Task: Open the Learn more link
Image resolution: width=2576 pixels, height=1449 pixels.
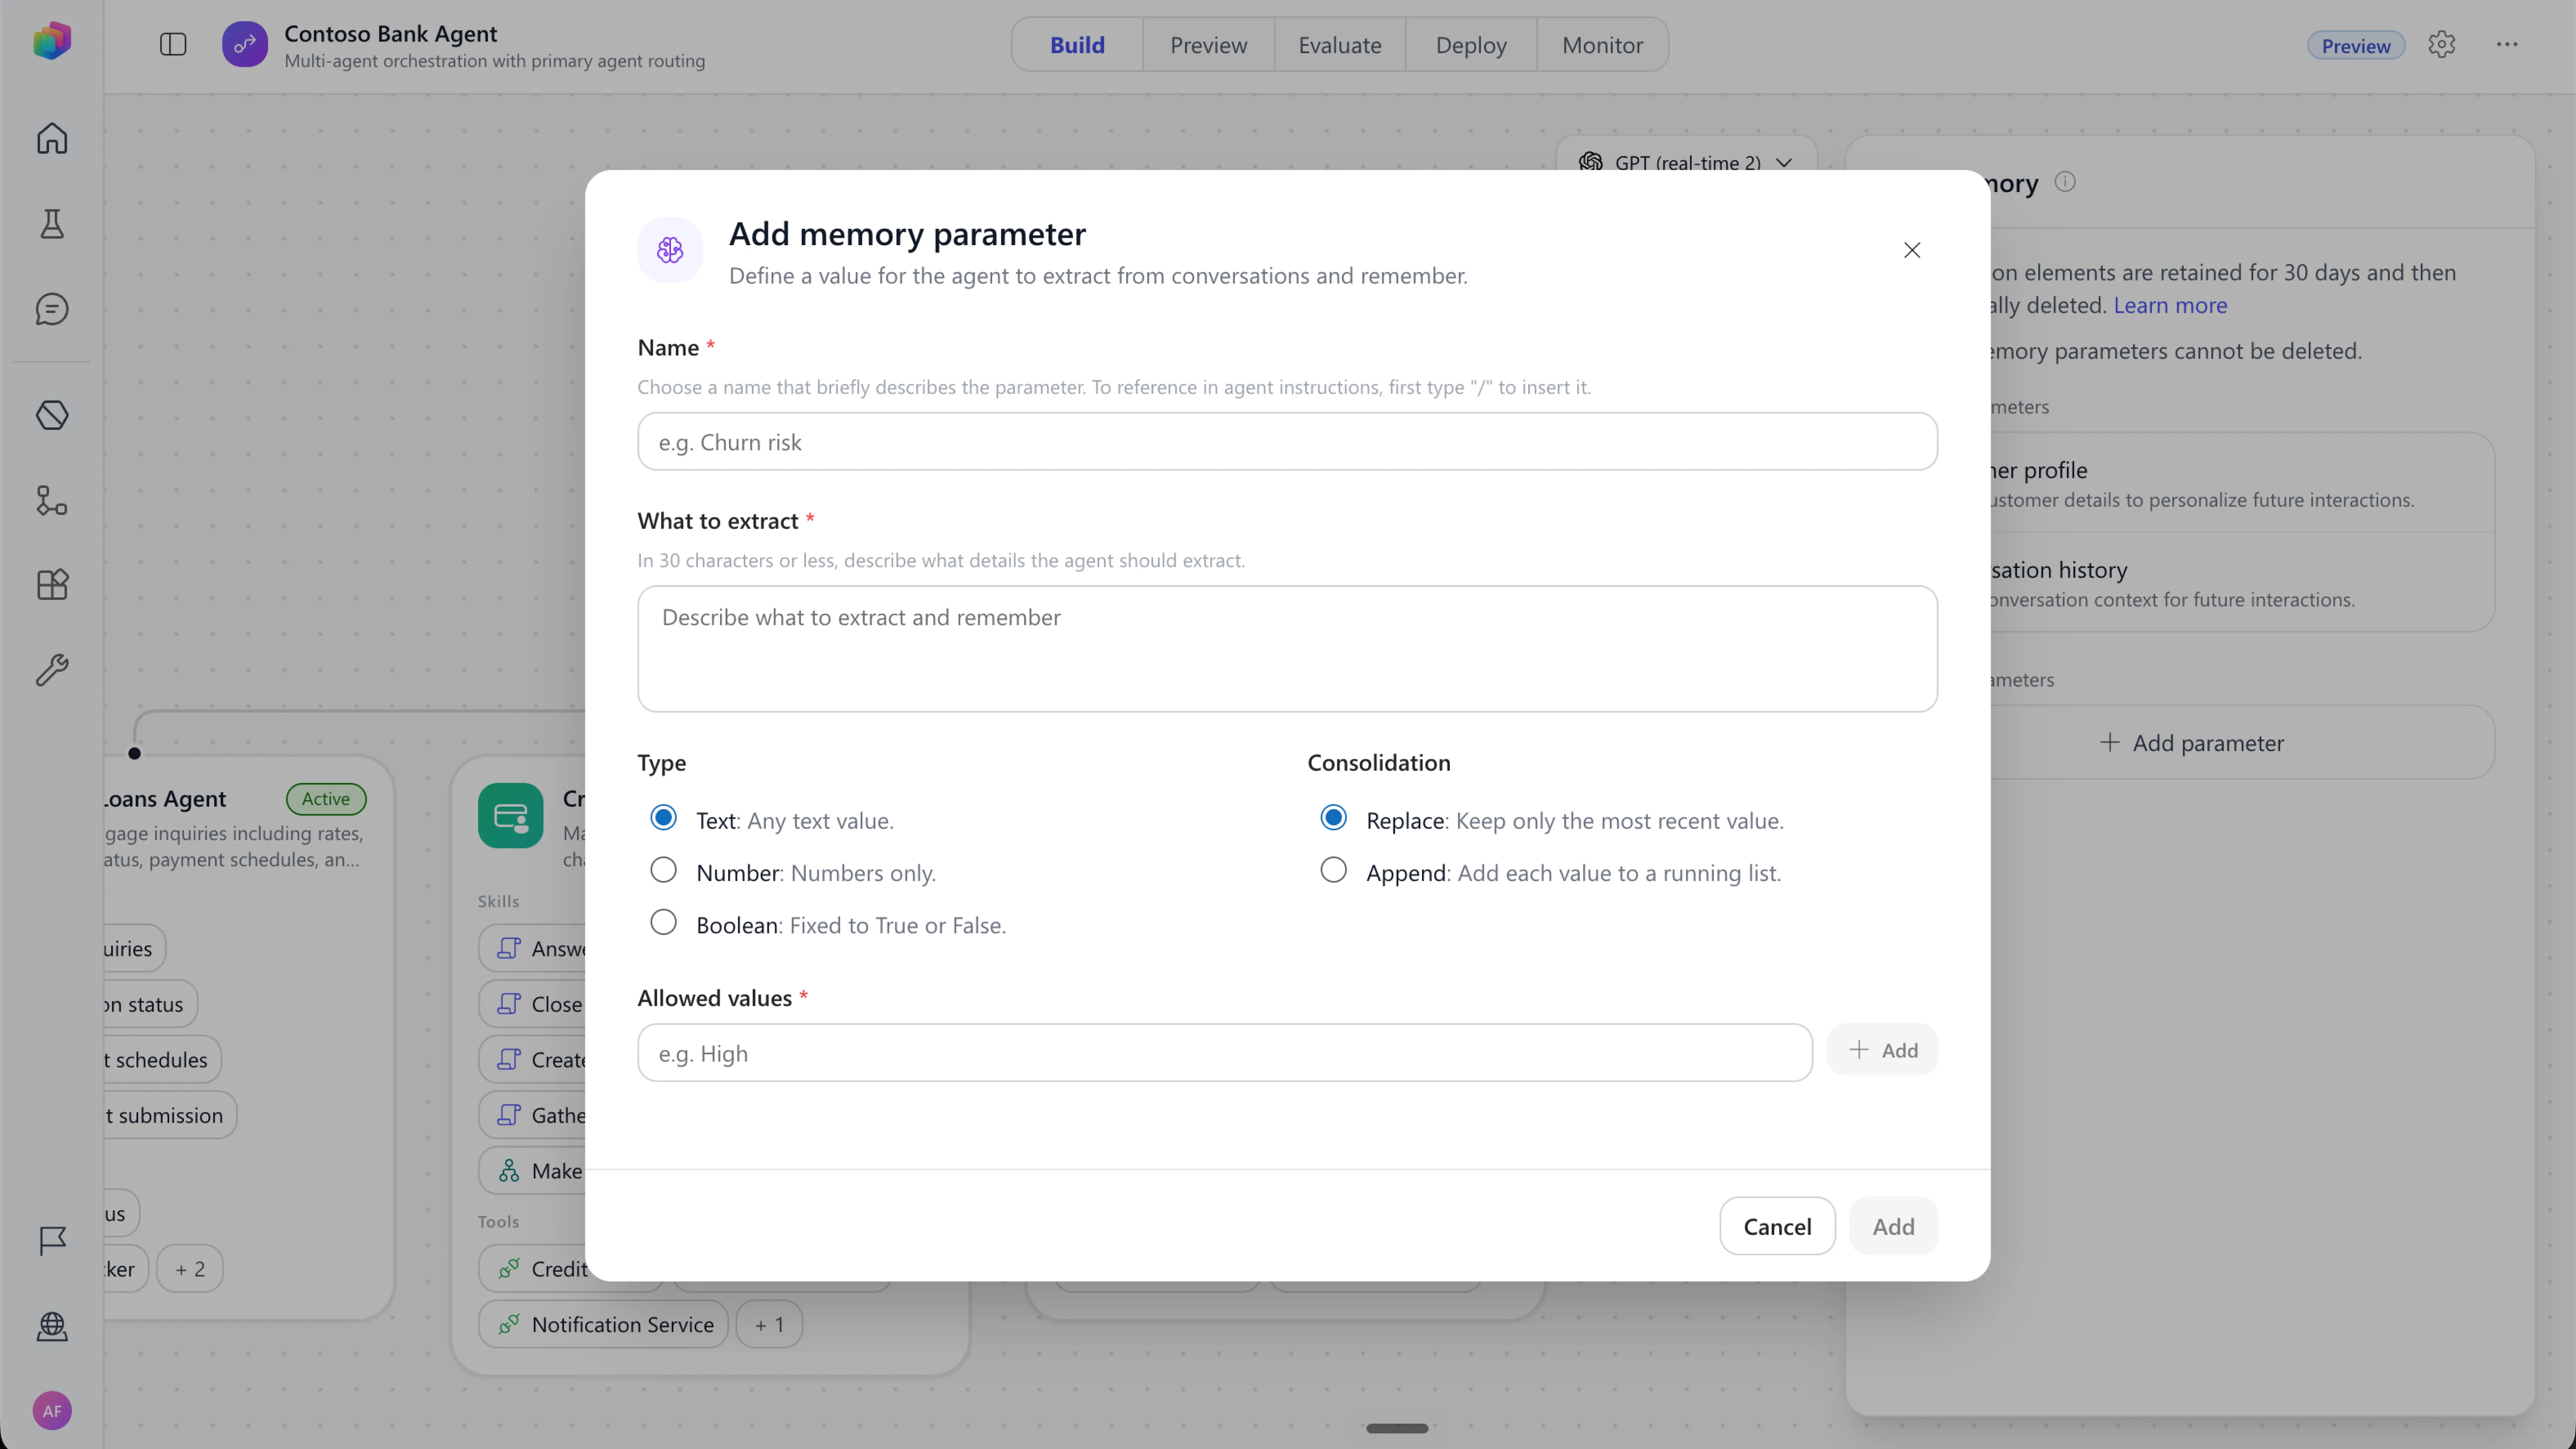Action: 2170,305
